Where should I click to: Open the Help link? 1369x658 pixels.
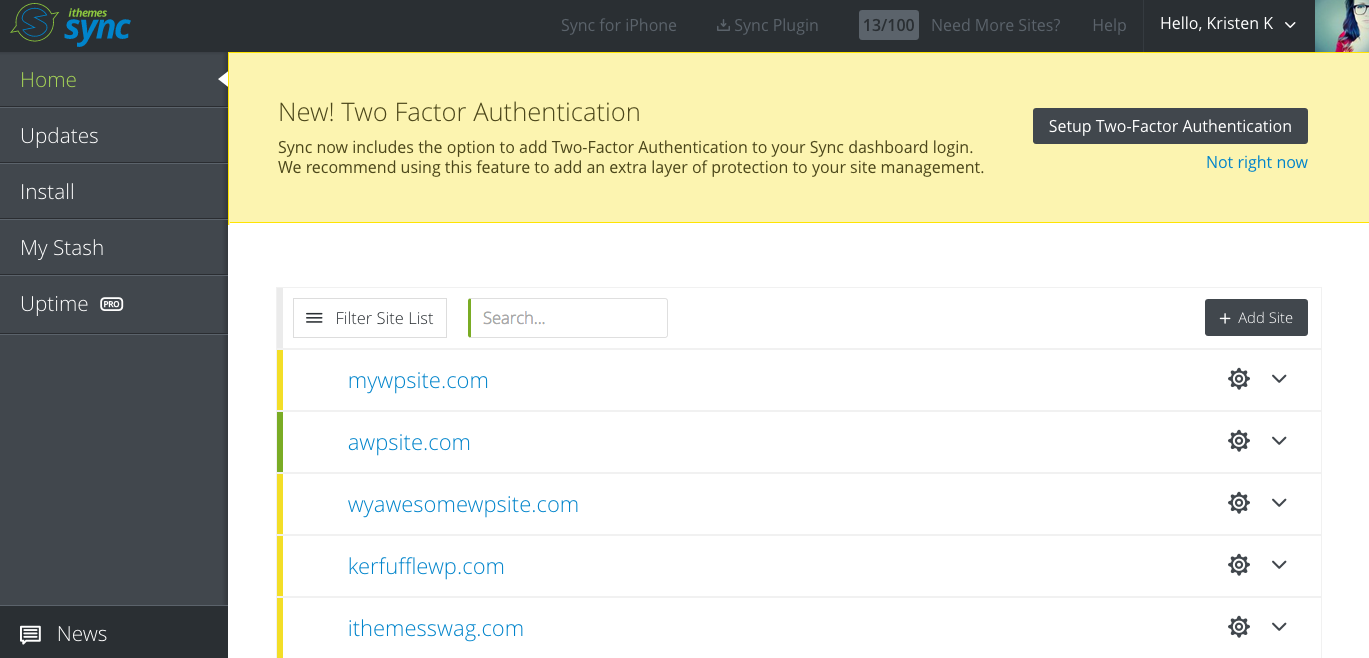point(1109,26)
